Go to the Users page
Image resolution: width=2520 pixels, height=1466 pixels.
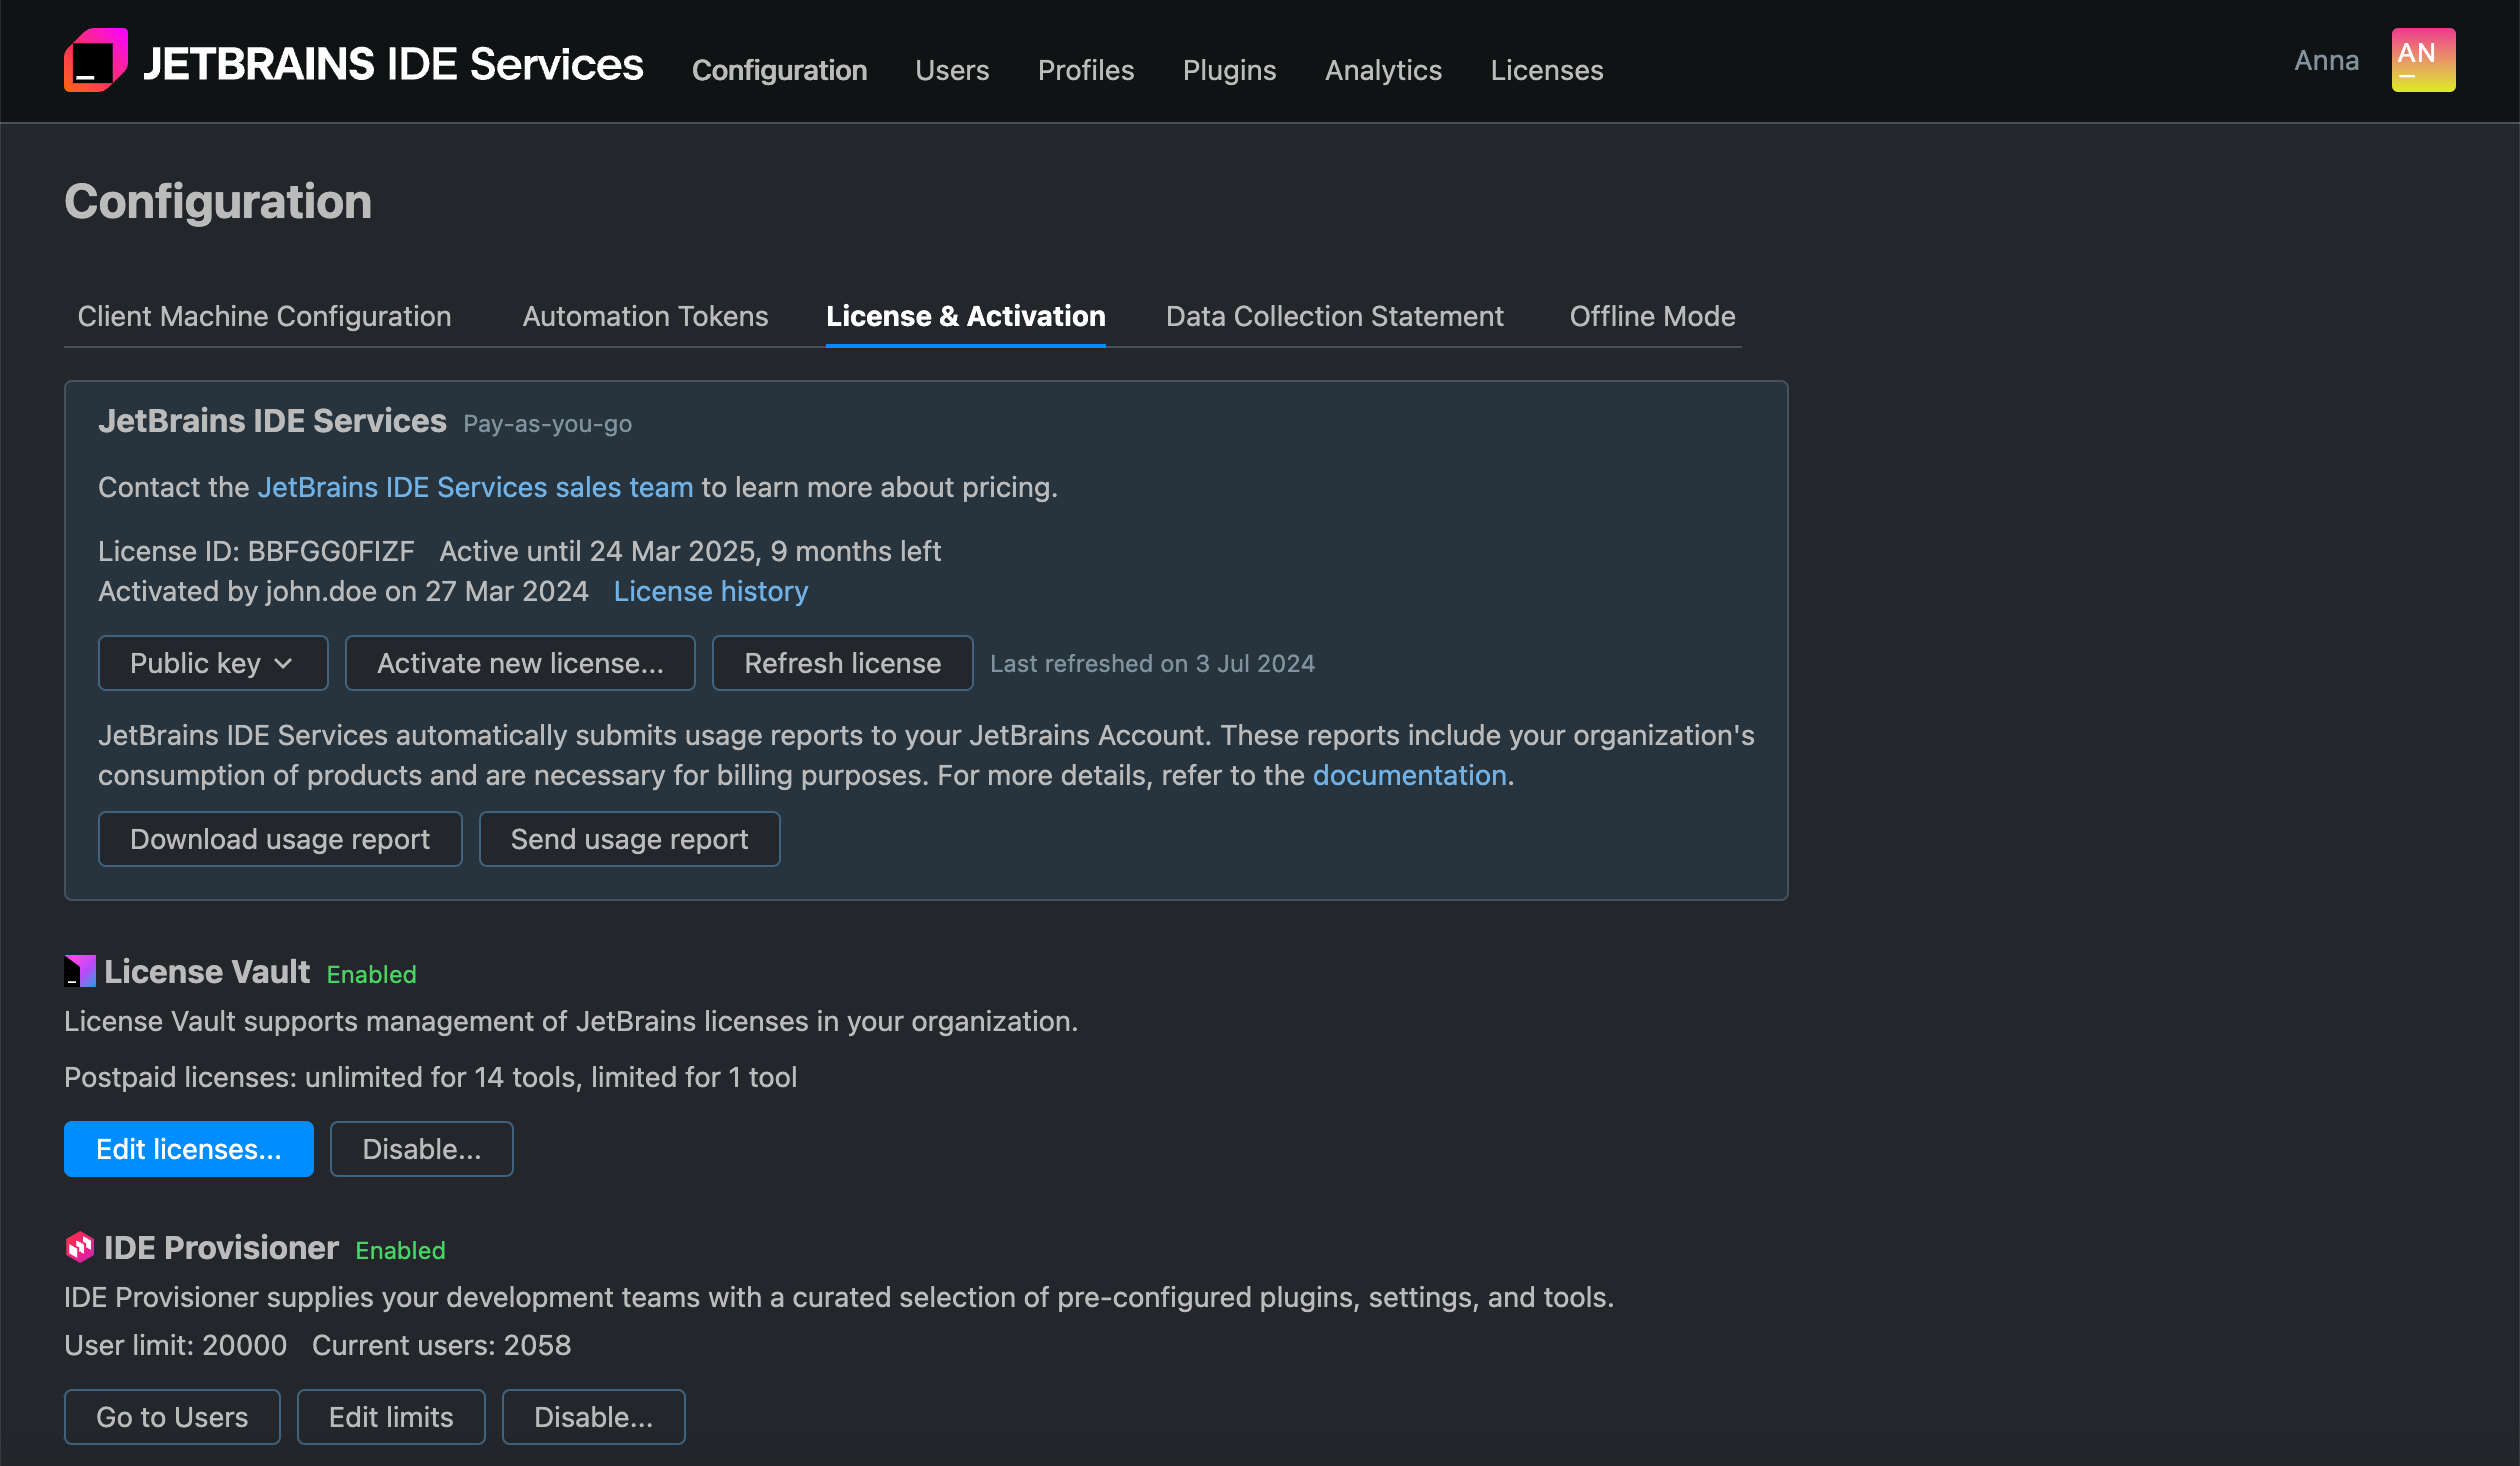[952, 70]
